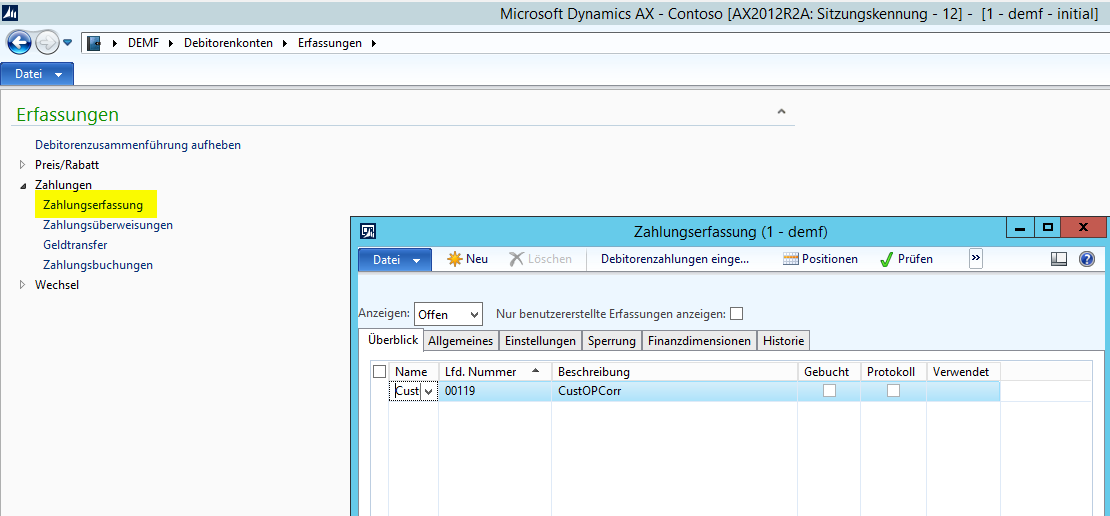The width and height of the screenshot is (1110, 516).
Task: Click the green Prüfen checkmark icon
Action: coord(886,259)
